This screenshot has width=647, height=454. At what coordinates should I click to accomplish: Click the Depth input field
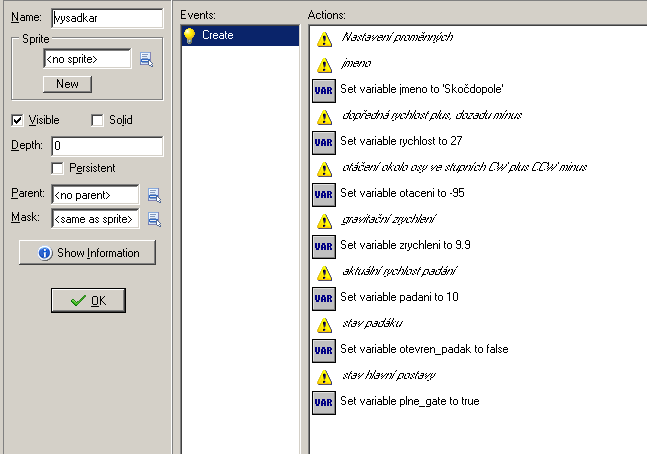click(107, 146)
